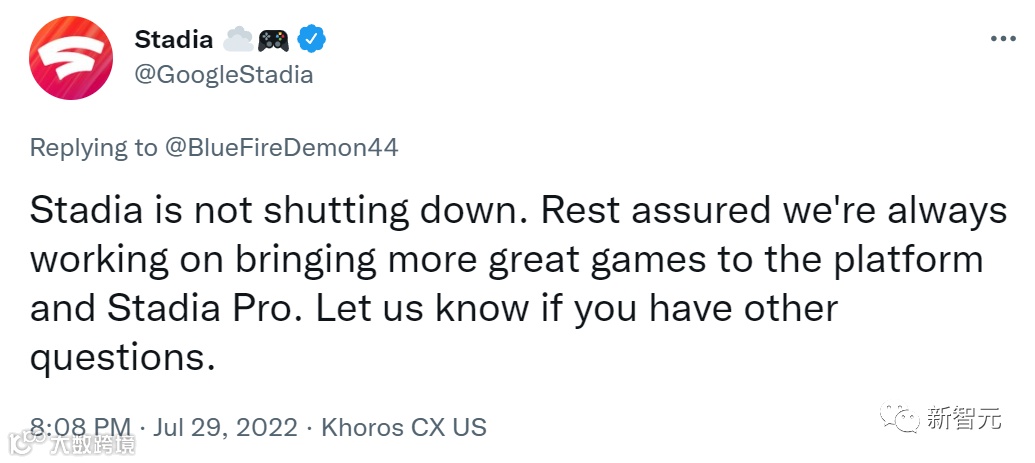The image size is (1035, 463).
Task: Click the Jul 29, 2022 date
Action: [225, 427]
